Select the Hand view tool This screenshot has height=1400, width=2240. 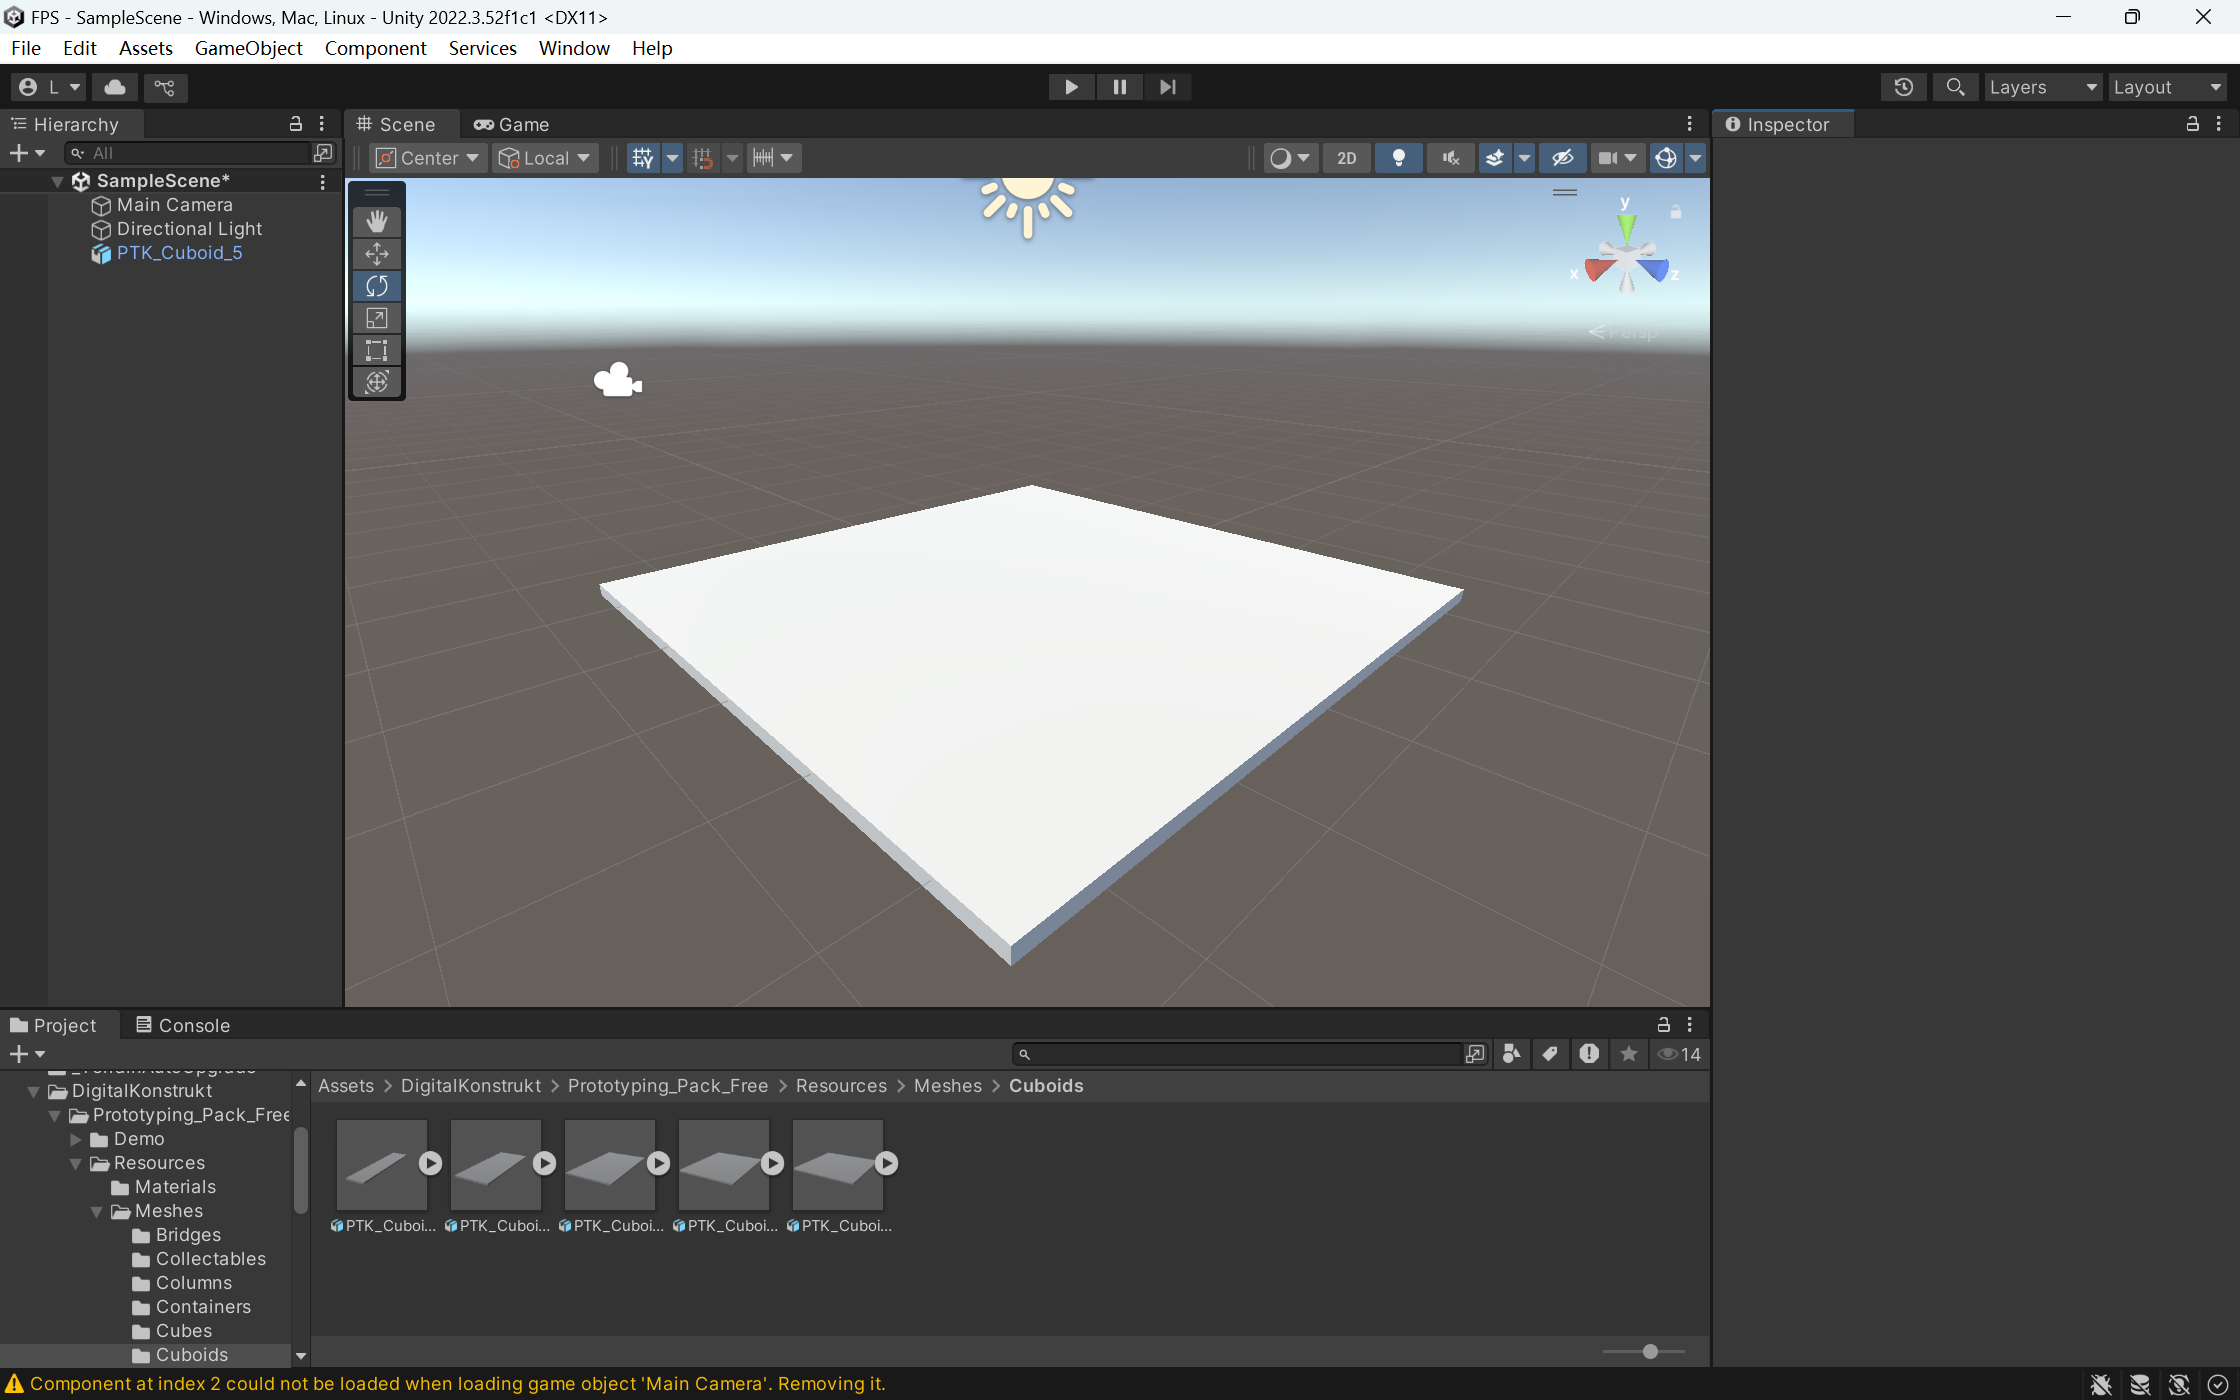tap(377, 221)
